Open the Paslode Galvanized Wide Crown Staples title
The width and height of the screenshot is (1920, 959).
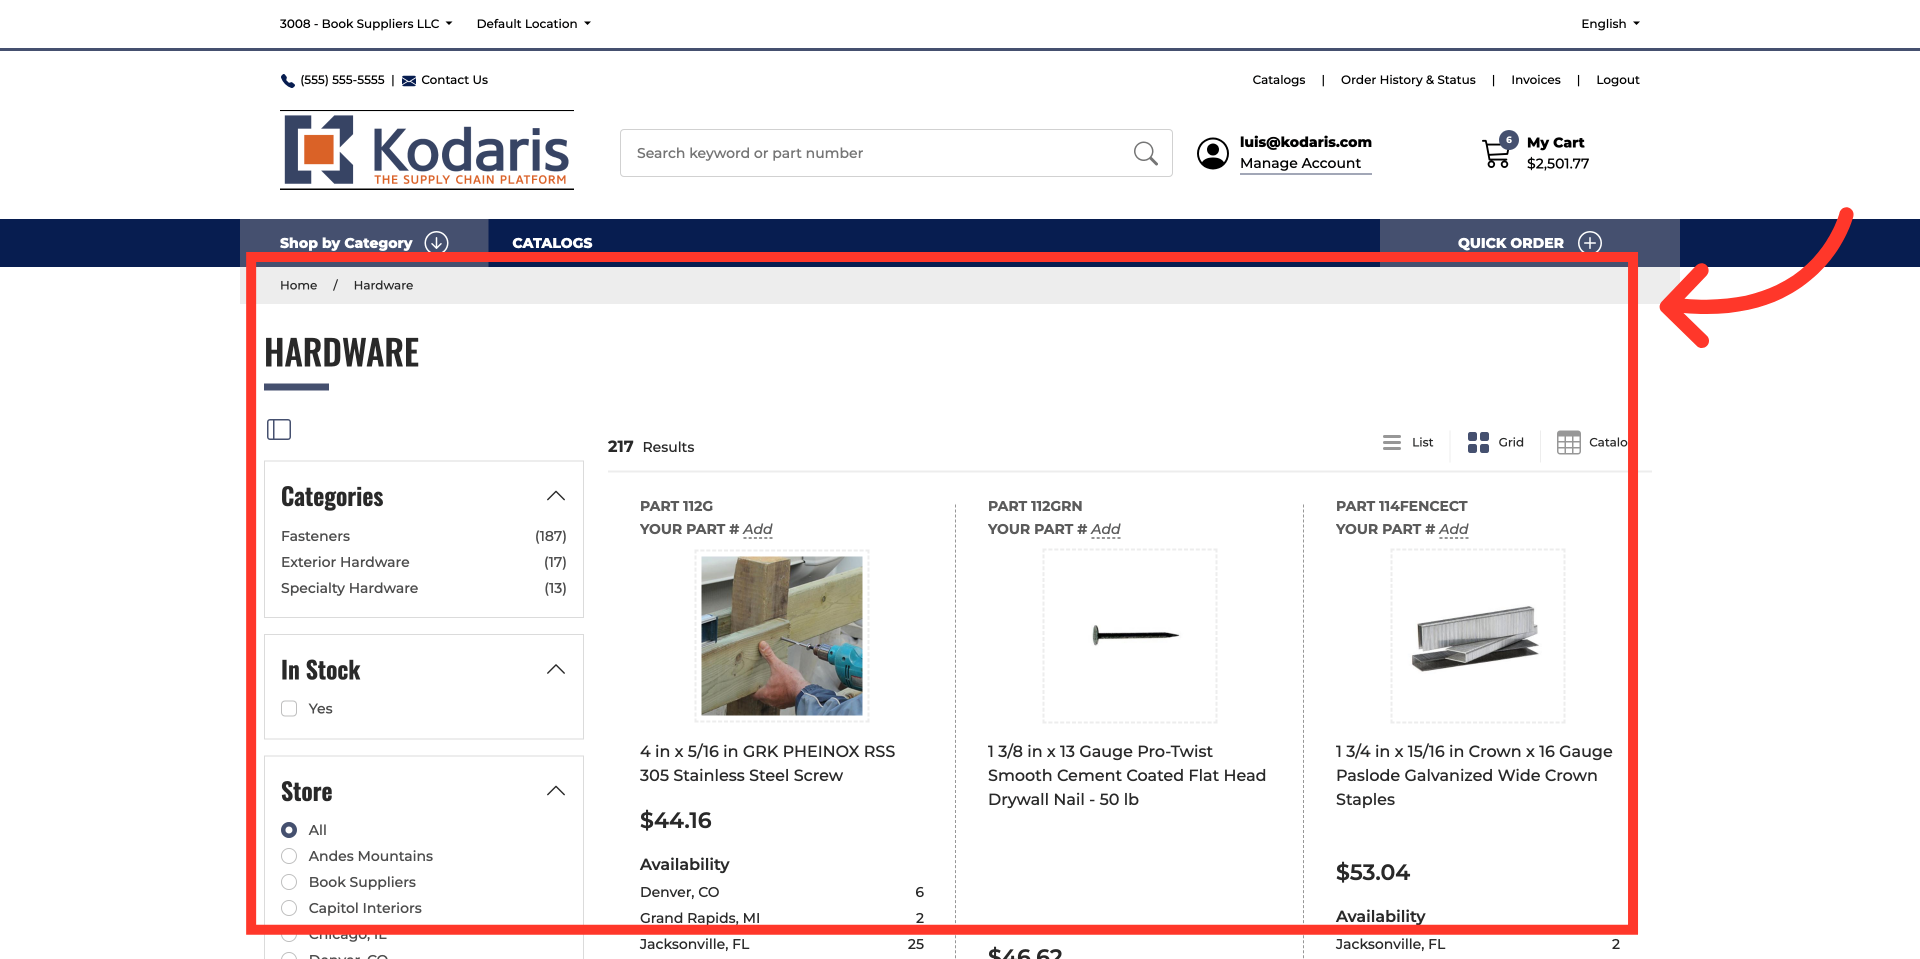1474,775
